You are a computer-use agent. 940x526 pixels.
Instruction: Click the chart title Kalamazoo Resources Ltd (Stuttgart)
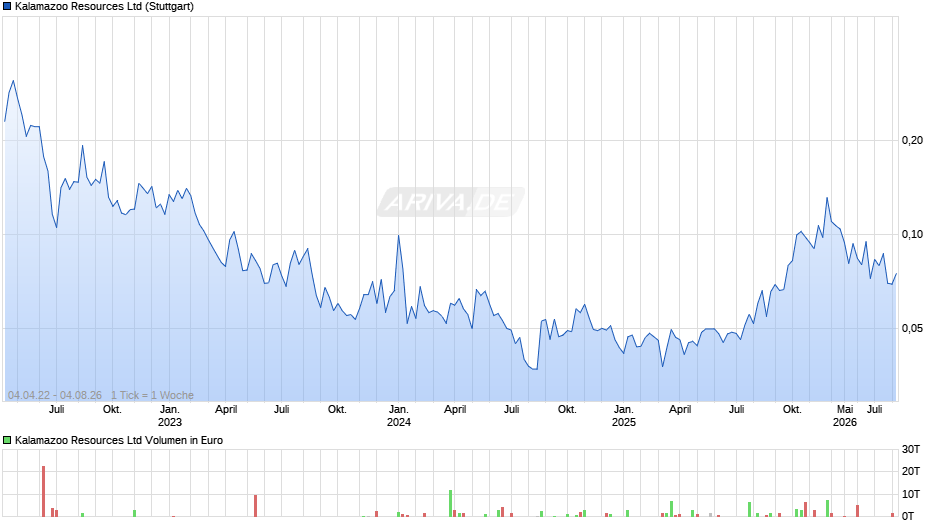tap(104, 7)
